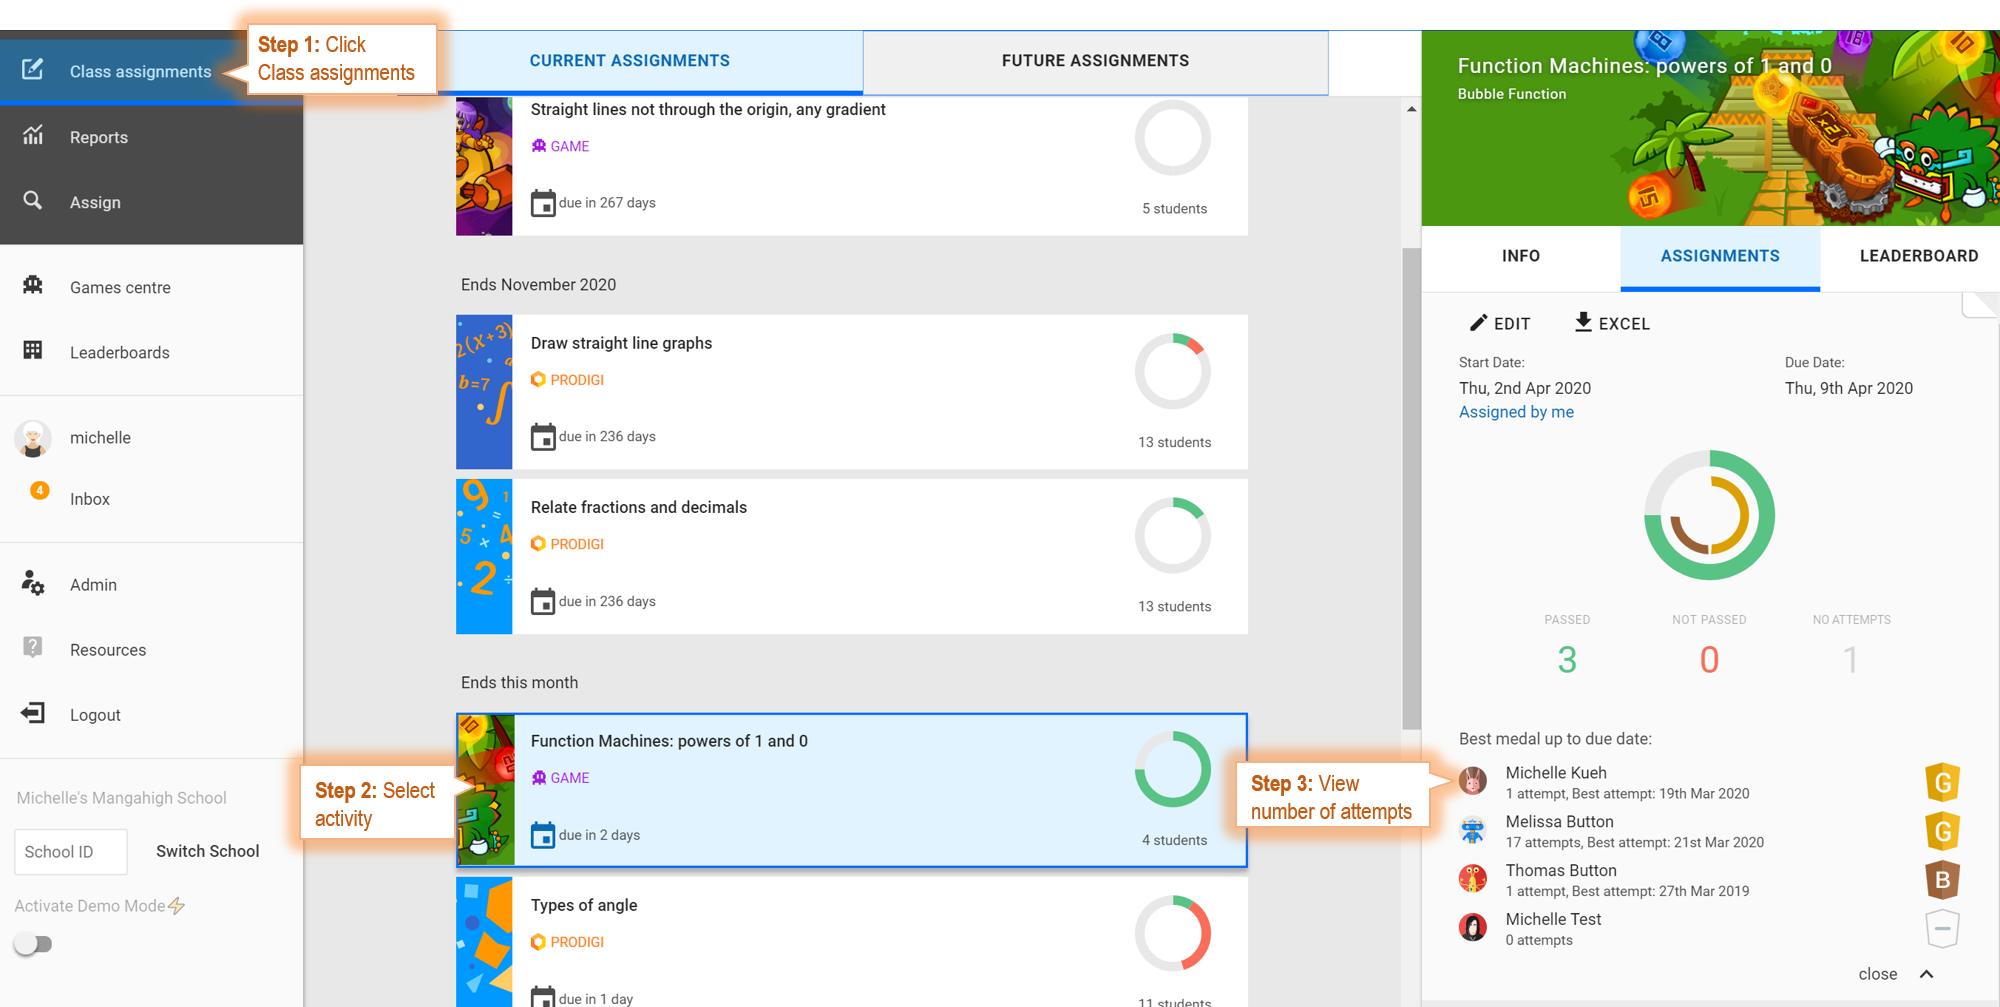Select Draw straight line graphs assignment title
This screenshot has width=2000, height=1007.
[621, 343]
